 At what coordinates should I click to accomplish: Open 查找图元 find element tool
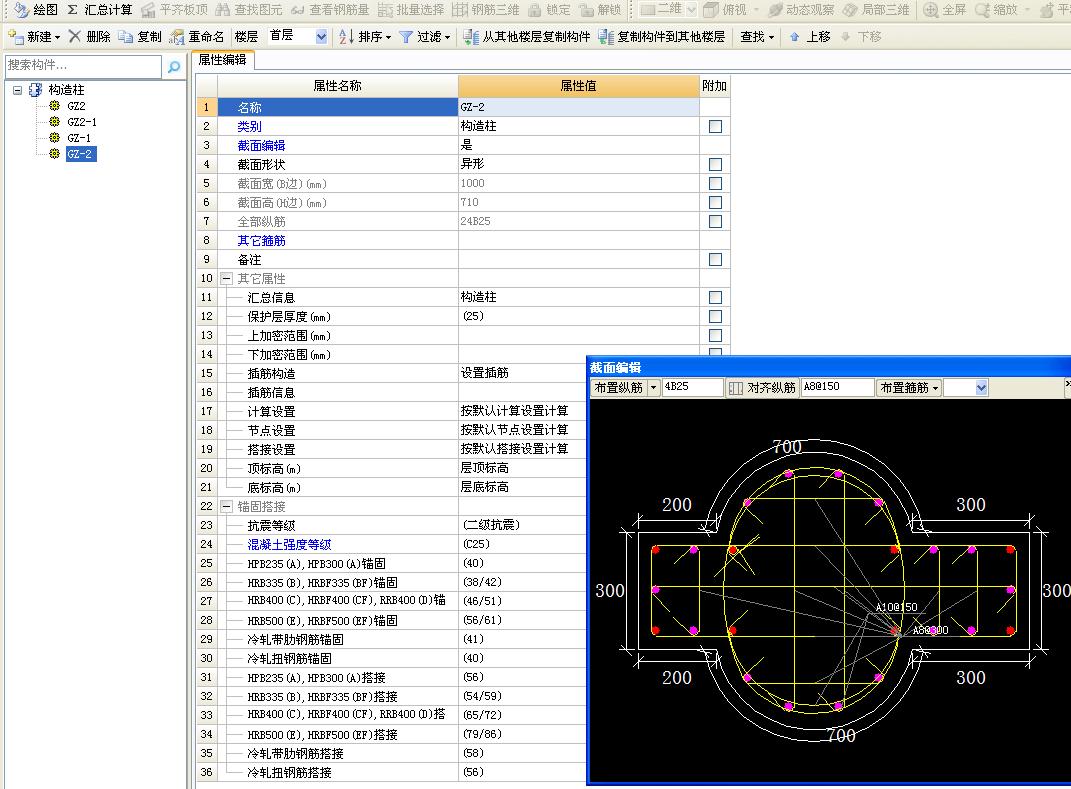coord(249,10)
